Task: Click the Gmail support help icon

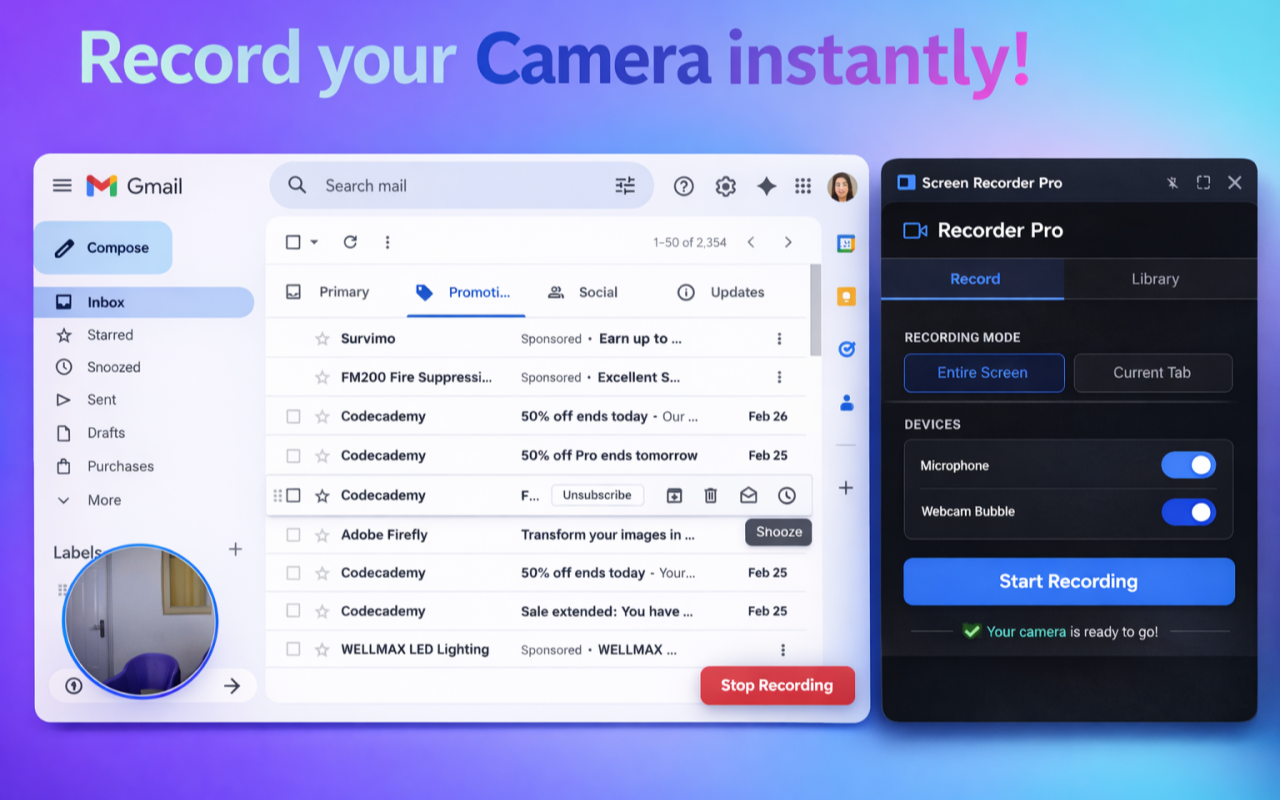Action: coord(684,186)
